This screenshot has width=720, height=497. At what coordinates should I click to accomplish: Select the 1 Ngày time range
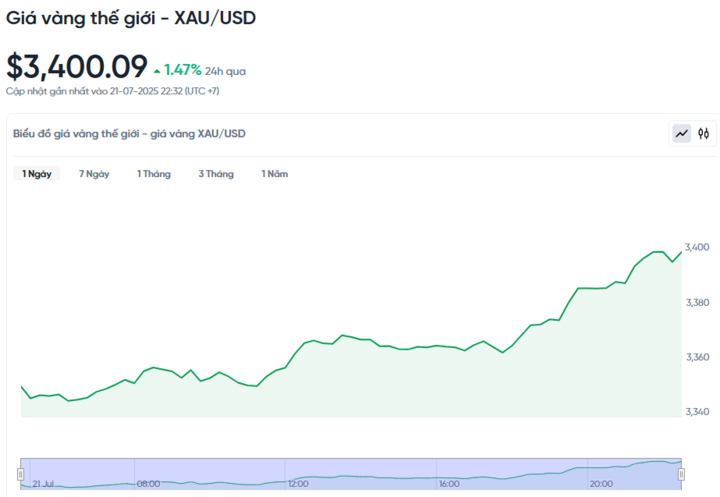click(37, 174)
